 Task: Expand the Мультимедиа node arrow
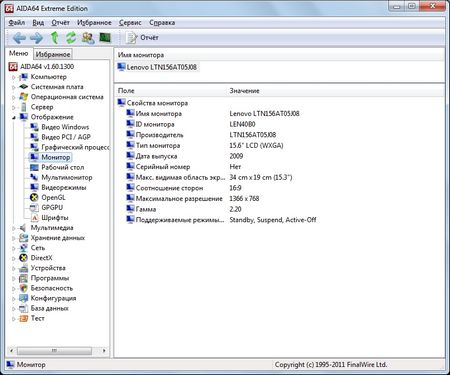click(x=14, y=228)
